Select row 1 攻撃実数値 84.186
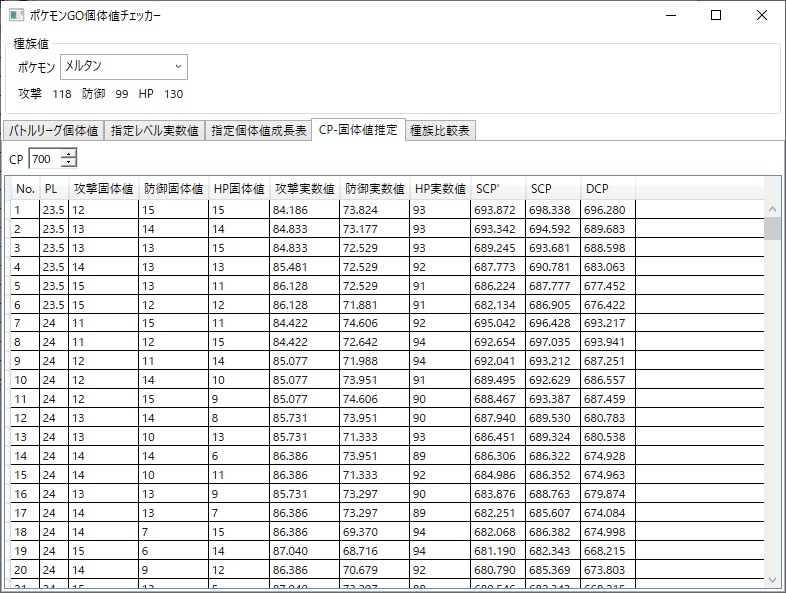Image resolution: width=786 pixels, height=593 pixels. (x=305, y=210)
